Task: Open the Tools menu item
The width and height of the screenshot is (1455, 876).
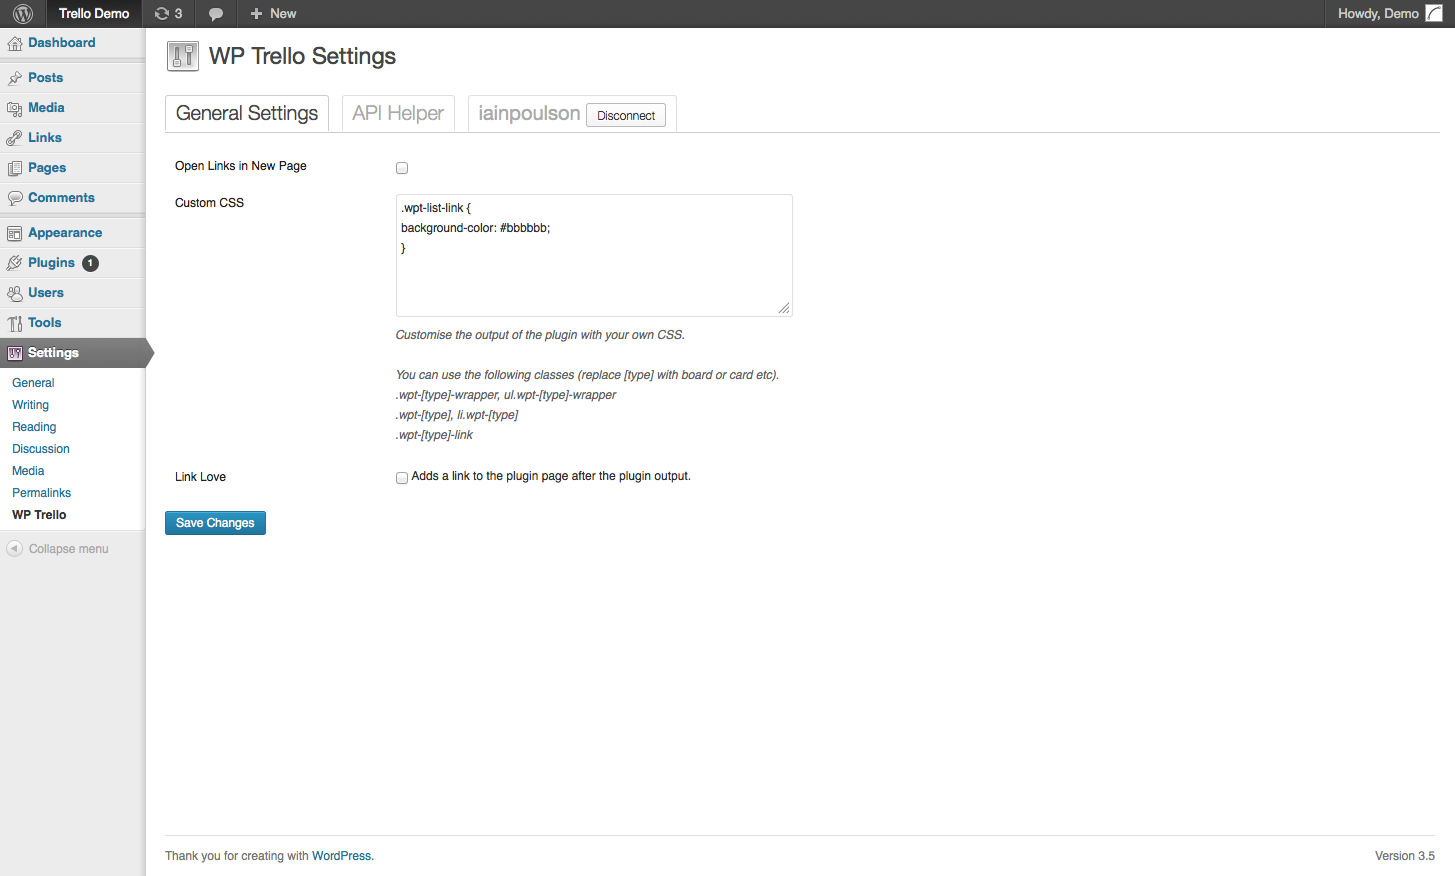Action: coord(45,323)
